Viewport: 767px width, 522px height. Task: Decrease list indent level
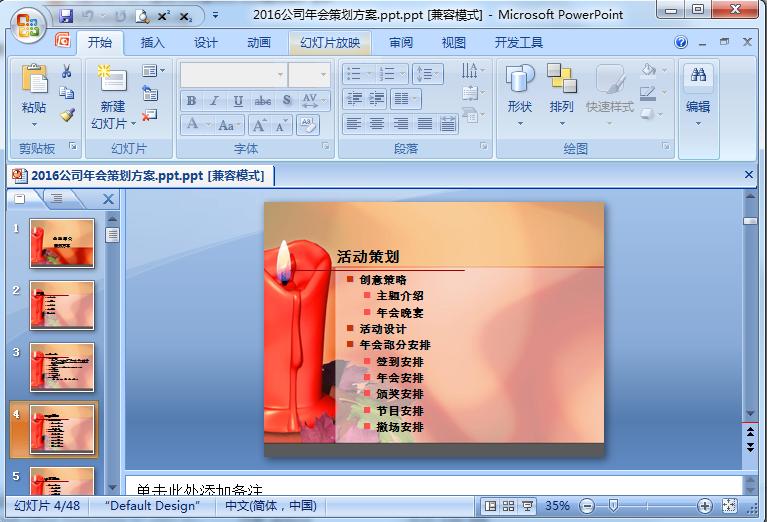point(354,99)
